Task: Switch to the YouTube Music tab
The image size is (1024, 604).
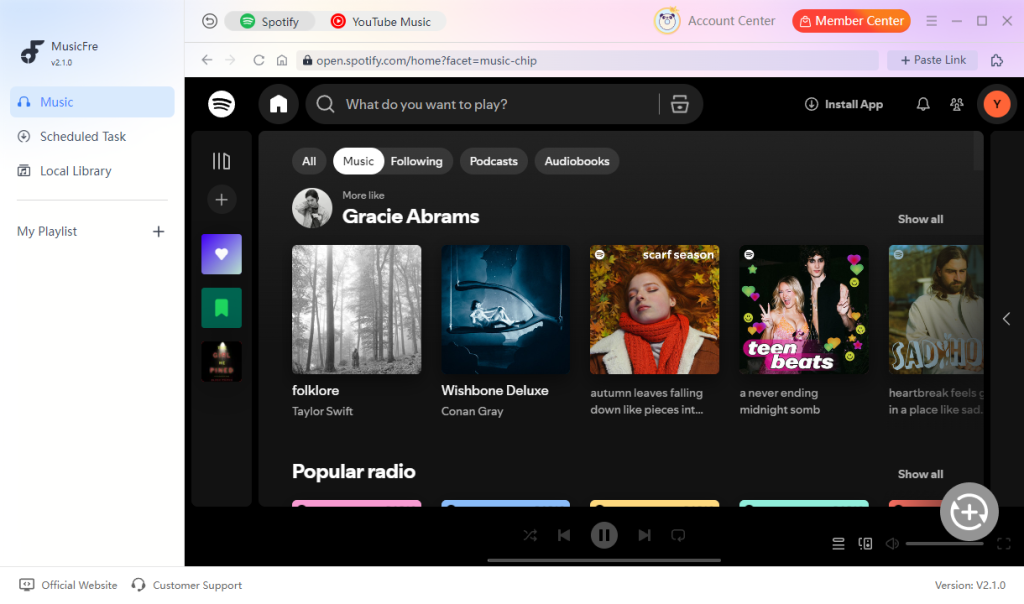Action: (x=381, y=22)
